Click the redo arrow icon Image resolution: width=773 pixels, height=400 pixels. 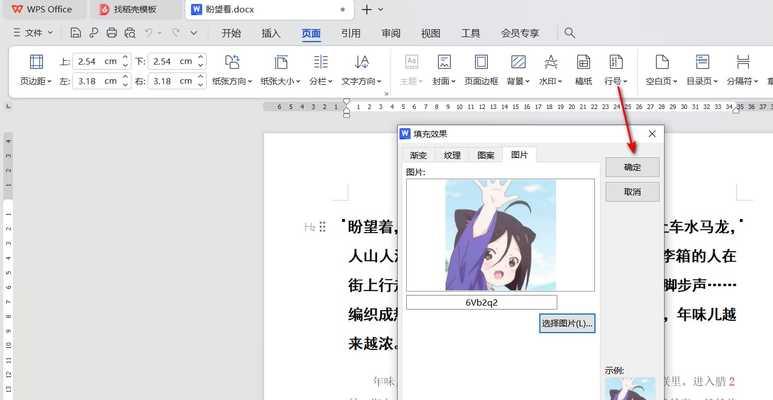coord(176,33)
